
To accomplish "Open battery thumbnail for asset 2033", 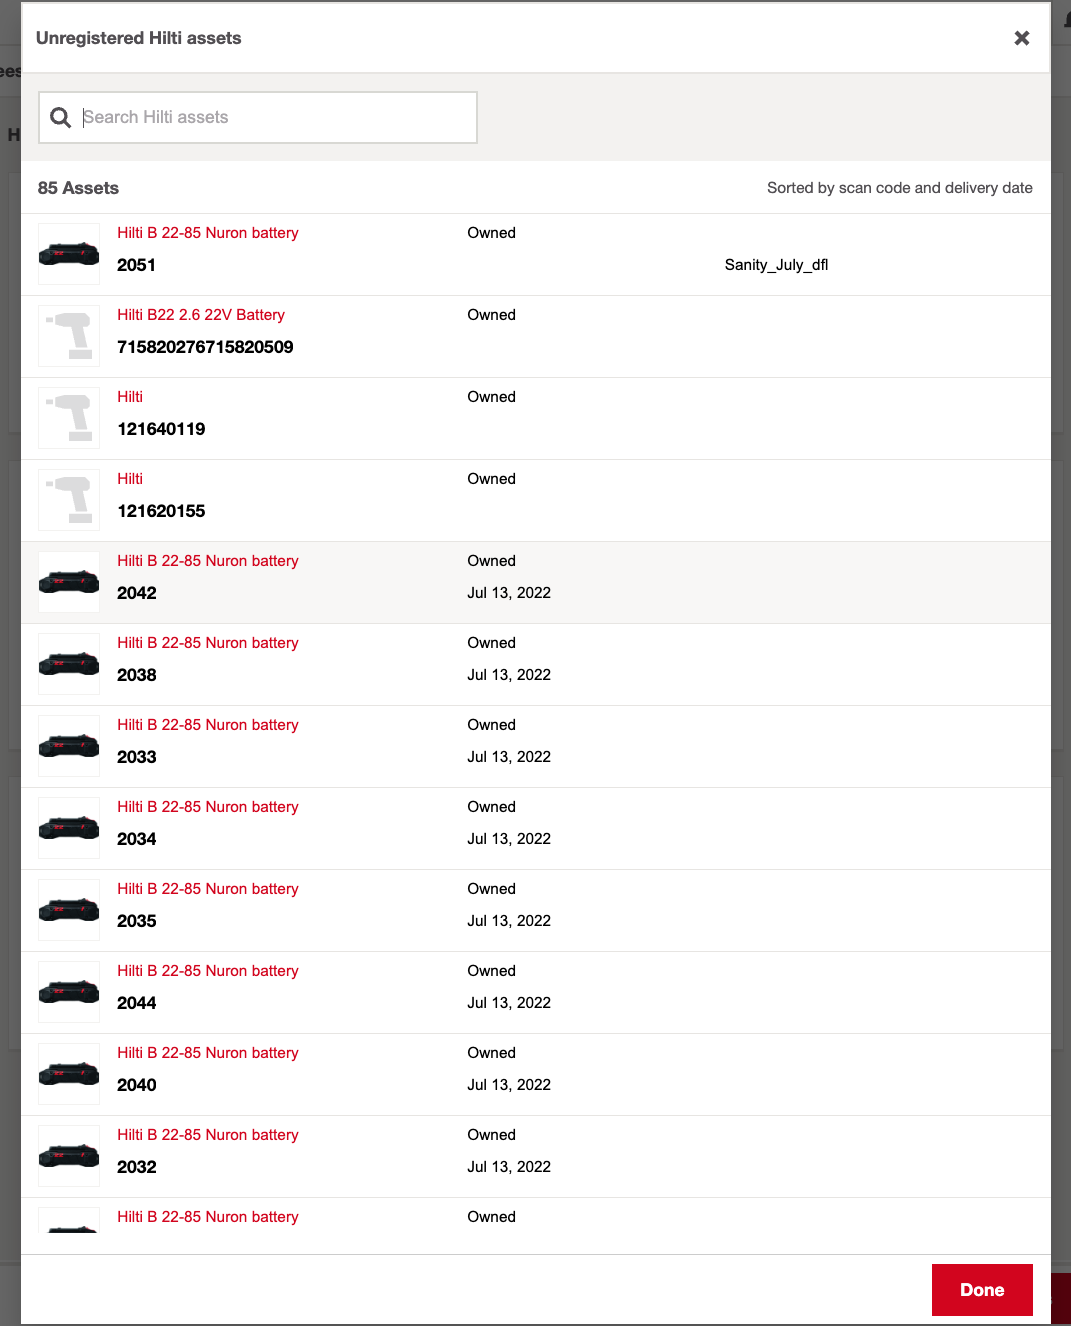I will click(69, 746).
